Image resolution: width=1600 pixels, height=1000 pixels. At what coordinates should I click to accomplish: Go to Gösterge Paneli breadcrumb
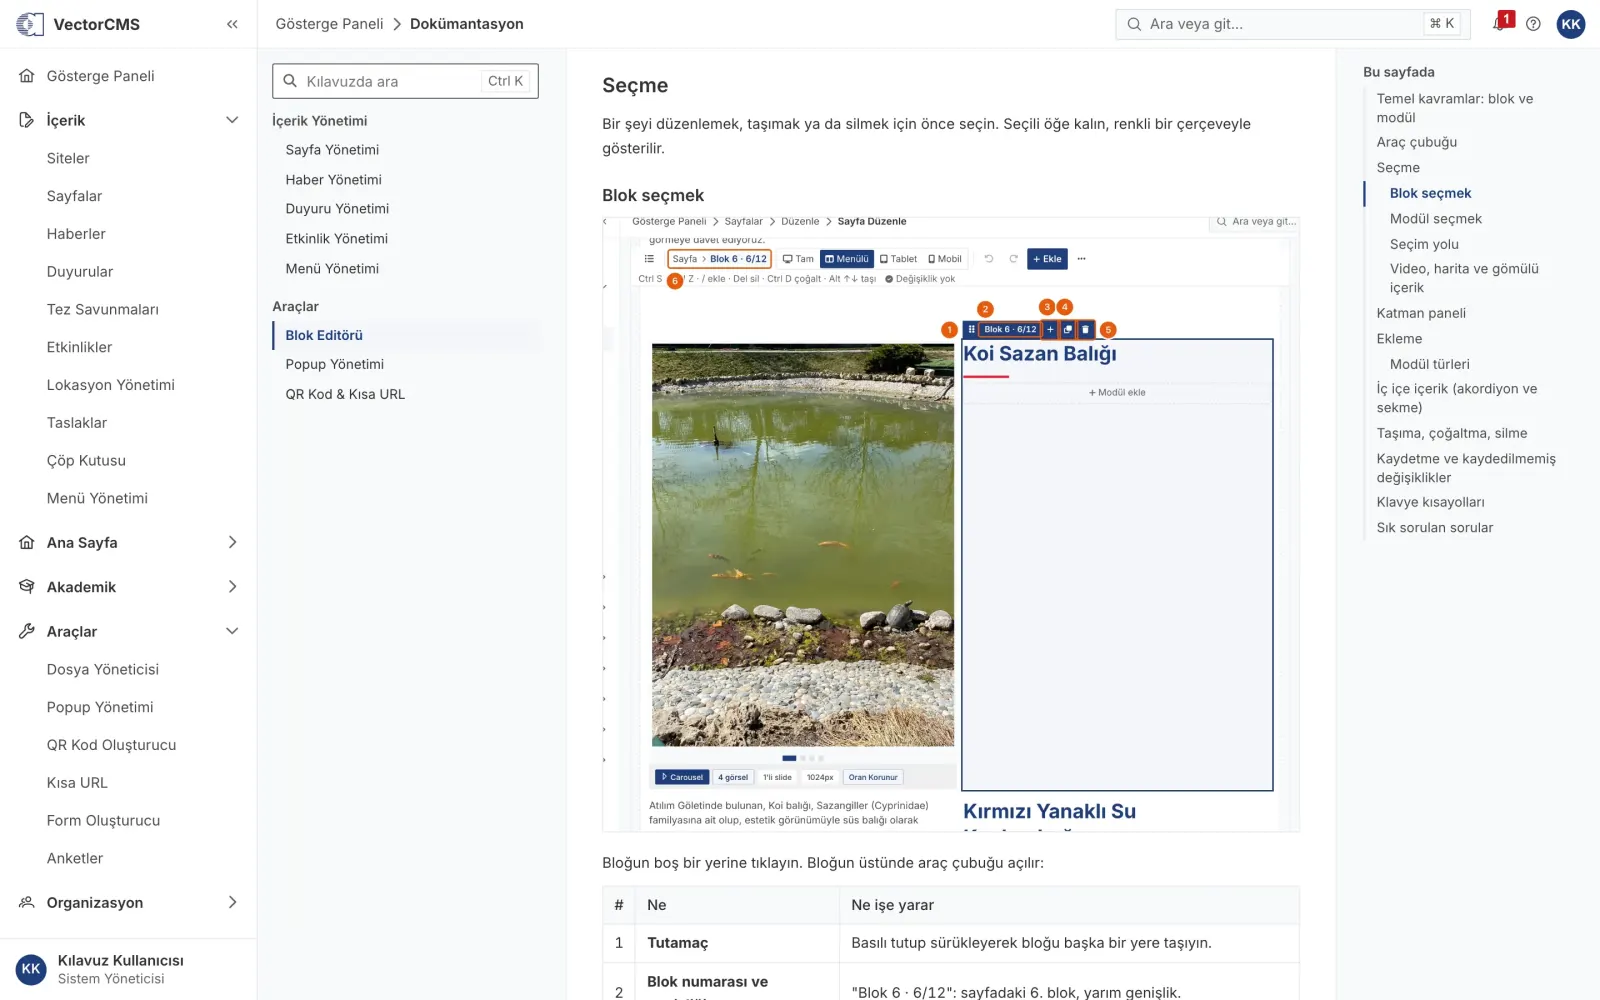(x=329, y=24)
